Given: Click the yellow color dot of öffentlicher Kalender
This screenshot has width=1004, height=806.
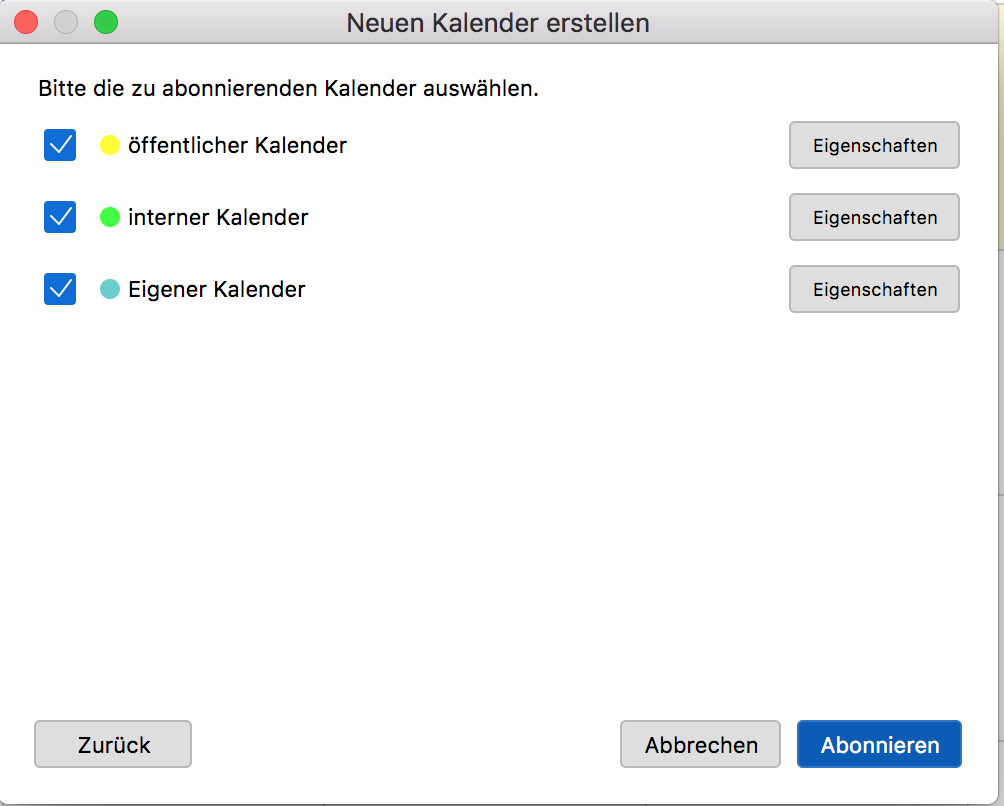Looking at the screenshot, I should (110, 146).
